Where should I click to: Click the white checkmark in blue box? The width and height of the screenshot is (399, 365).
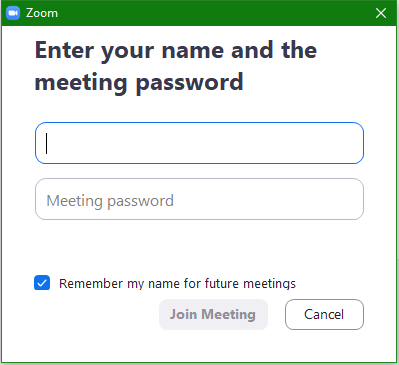[42, 283]
